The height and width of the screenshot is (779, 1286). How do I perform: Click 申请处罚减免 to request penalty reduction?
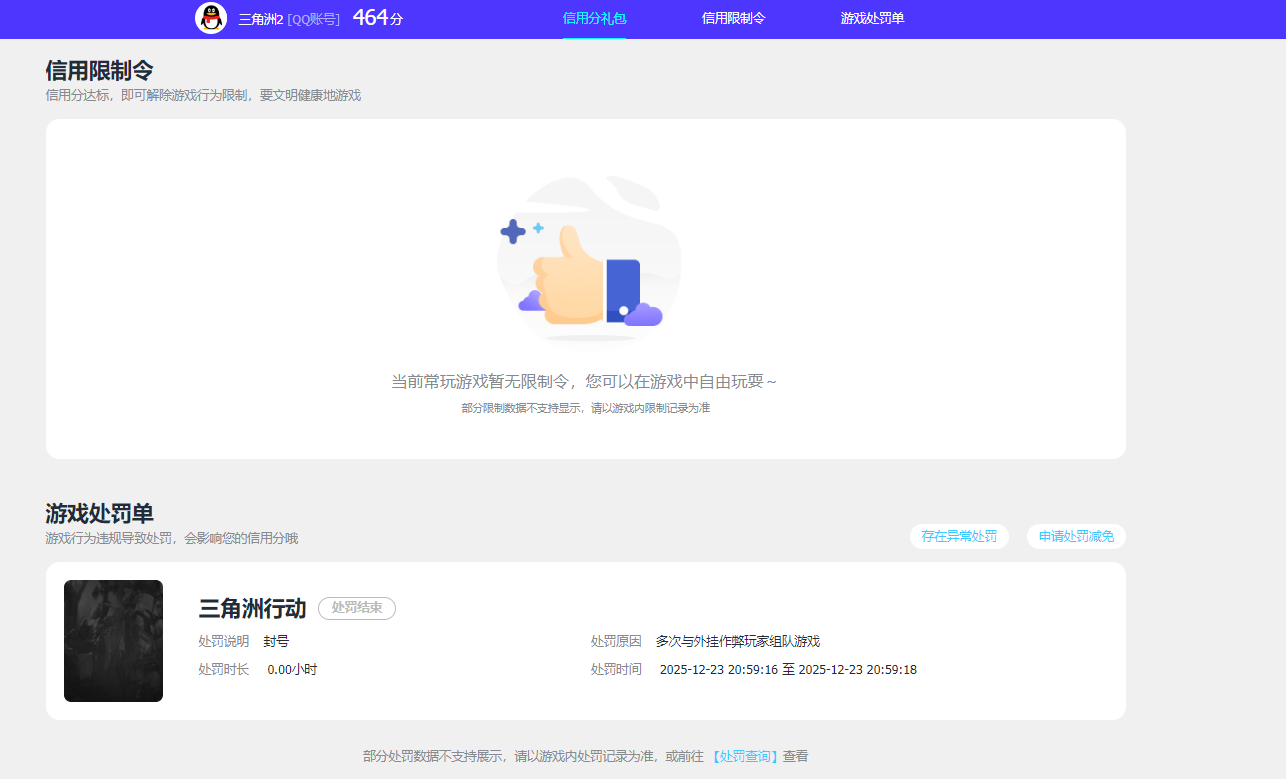(x=1076, y=536)
